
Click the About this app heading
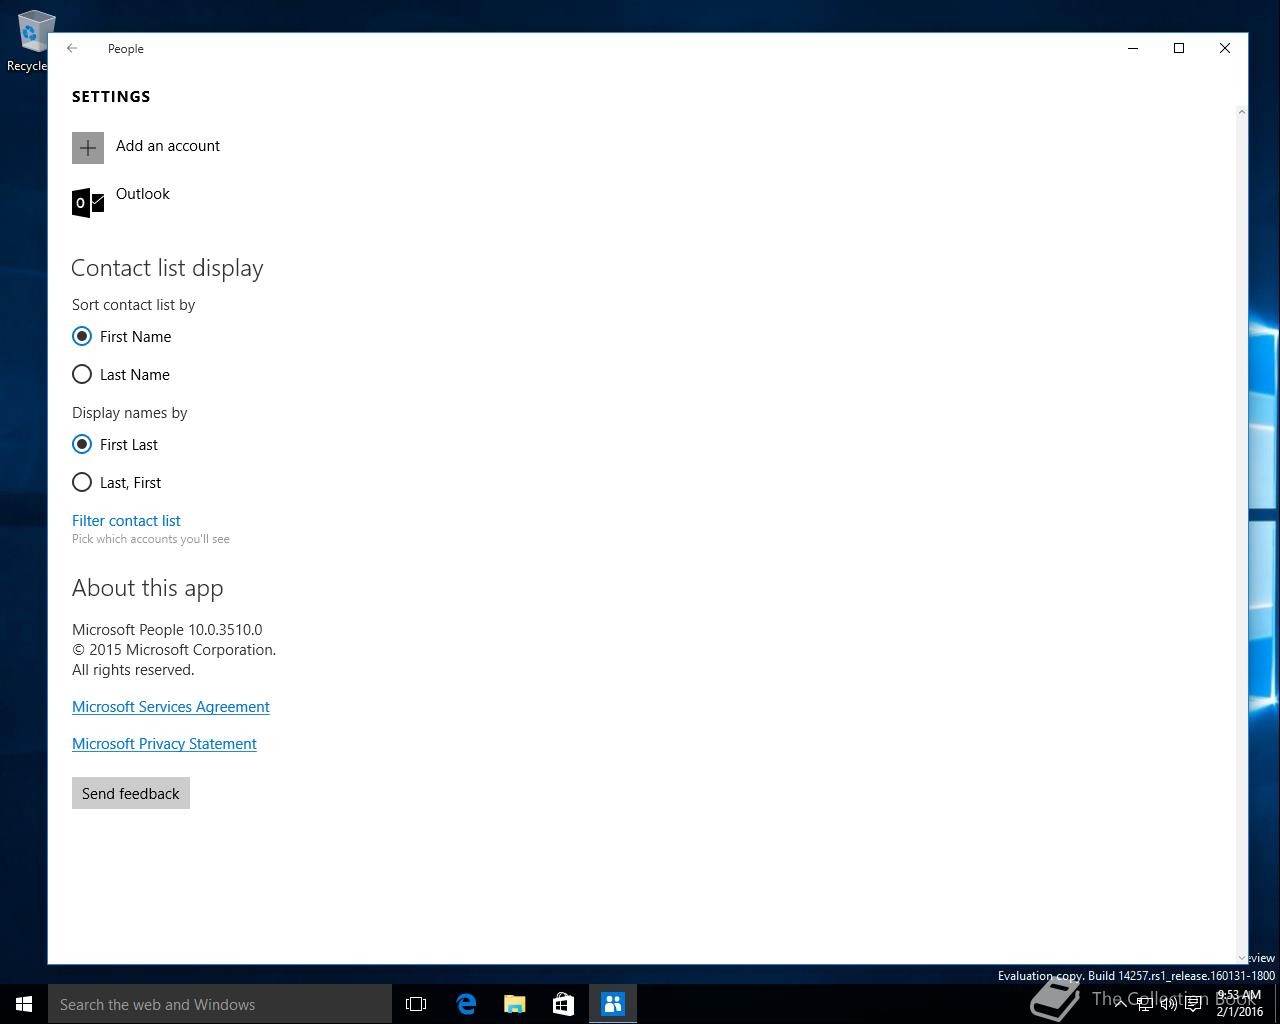tap(148, 588)
